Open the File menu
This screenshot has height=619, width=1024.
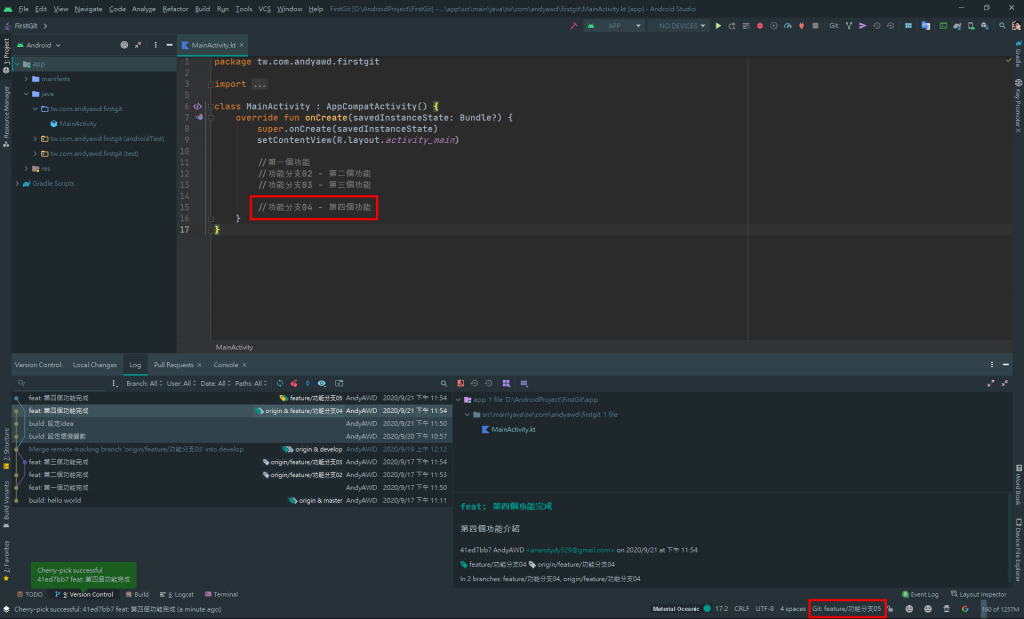(24, 9)
